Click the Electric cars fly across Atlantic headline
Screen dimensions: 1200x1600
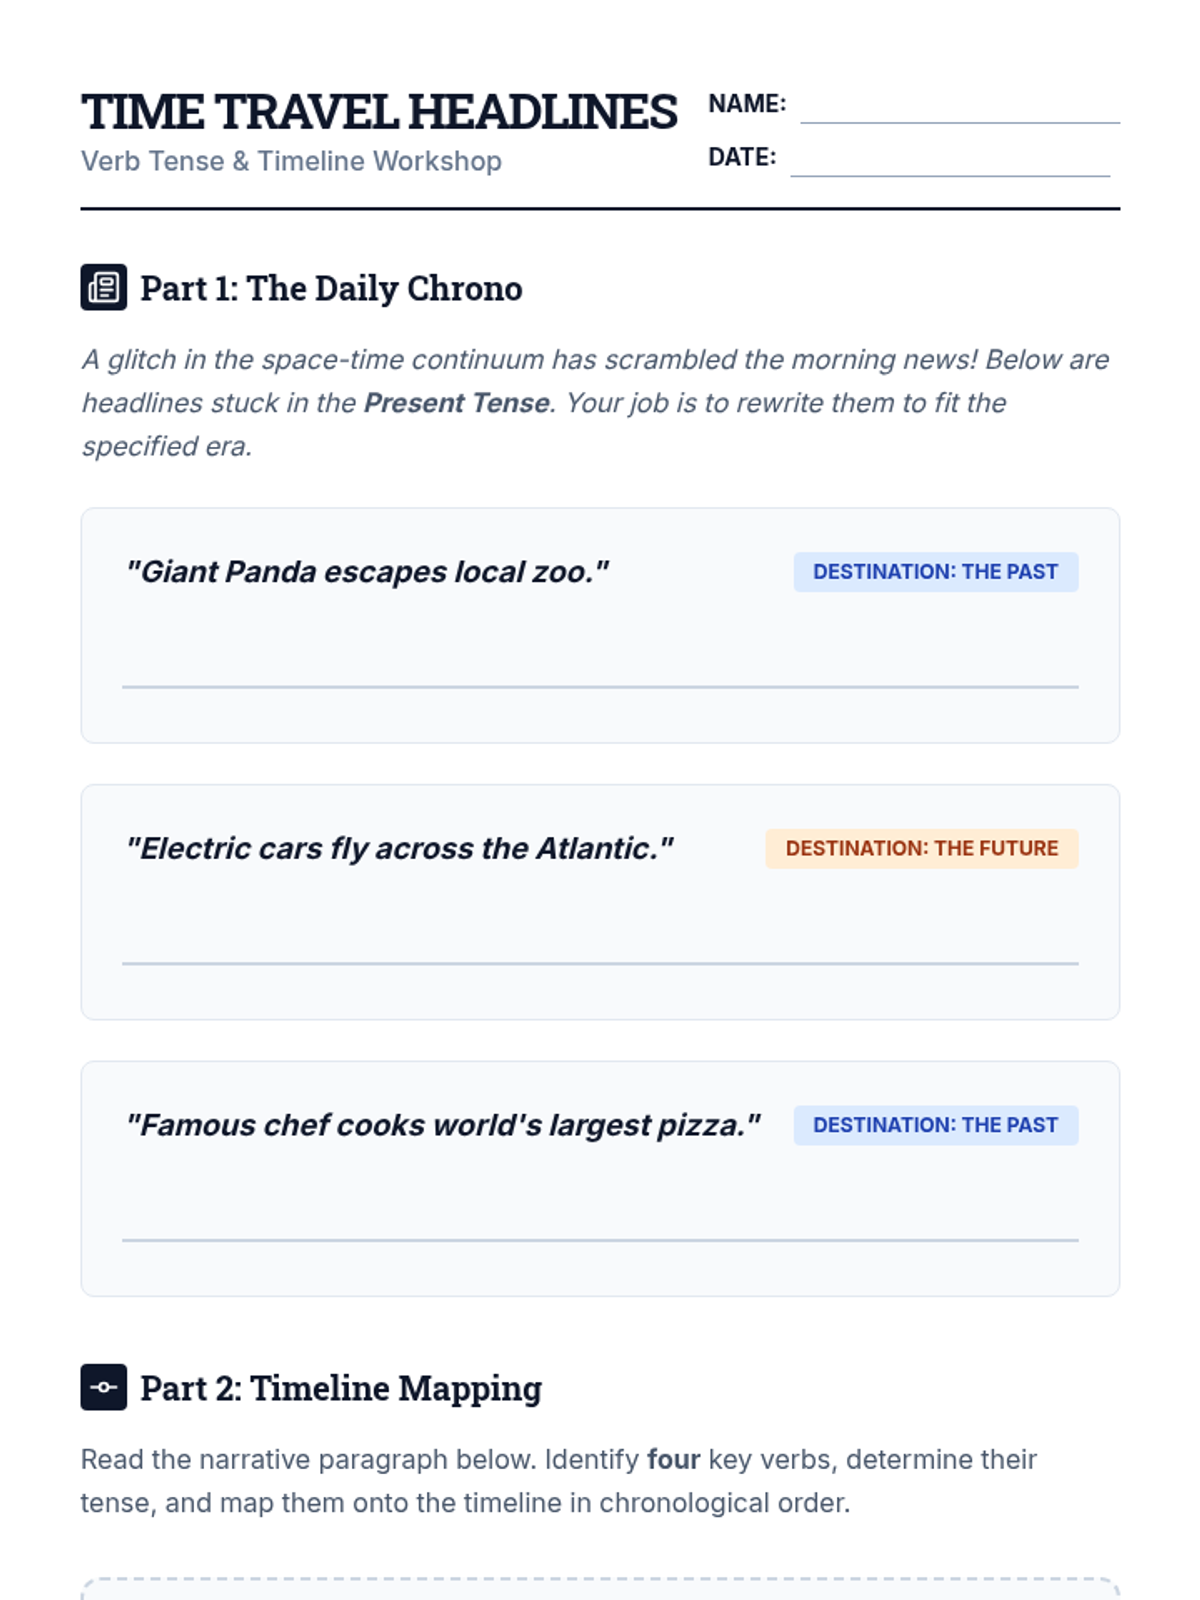(x=399, y=849)
